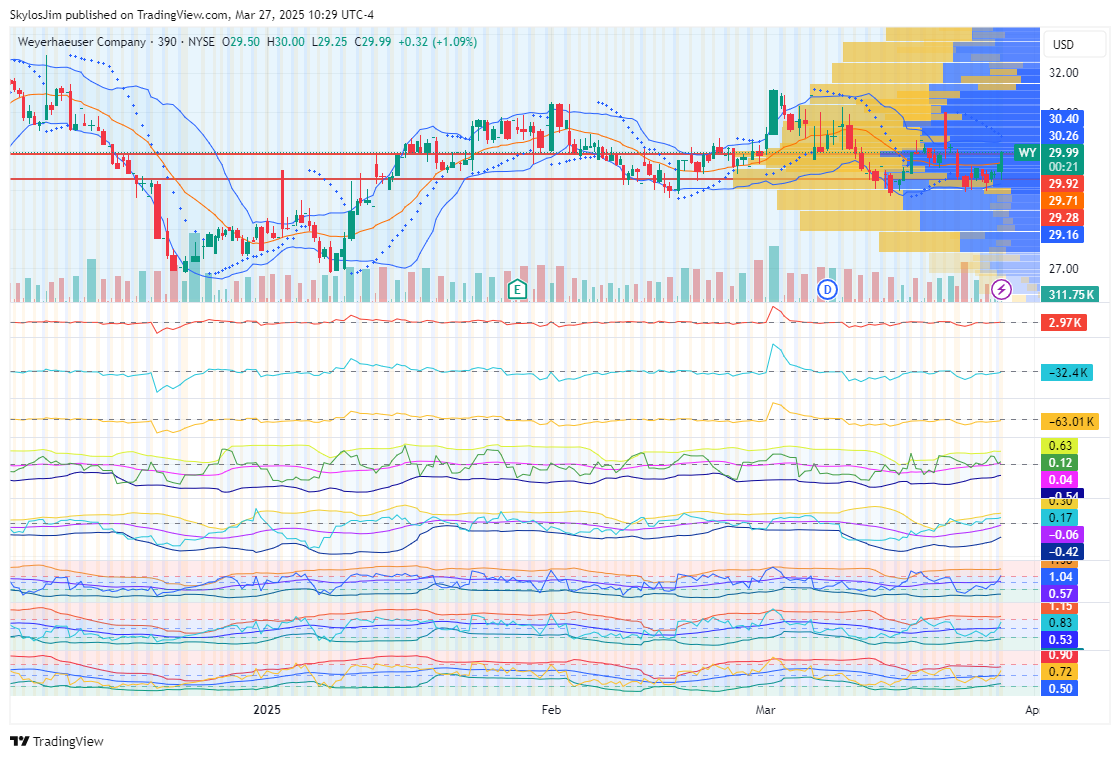1120x759 pixels.
Task: Click the 27.00 price axis tick
Action: pyautogui.click(x=1063, y=268)
